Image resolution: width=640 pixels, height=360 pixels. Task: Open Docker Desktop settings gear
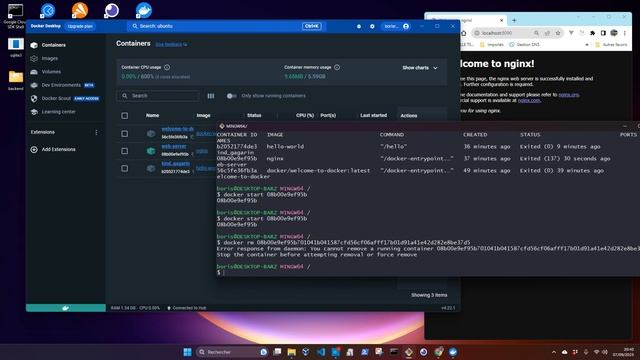coord(372,26)
